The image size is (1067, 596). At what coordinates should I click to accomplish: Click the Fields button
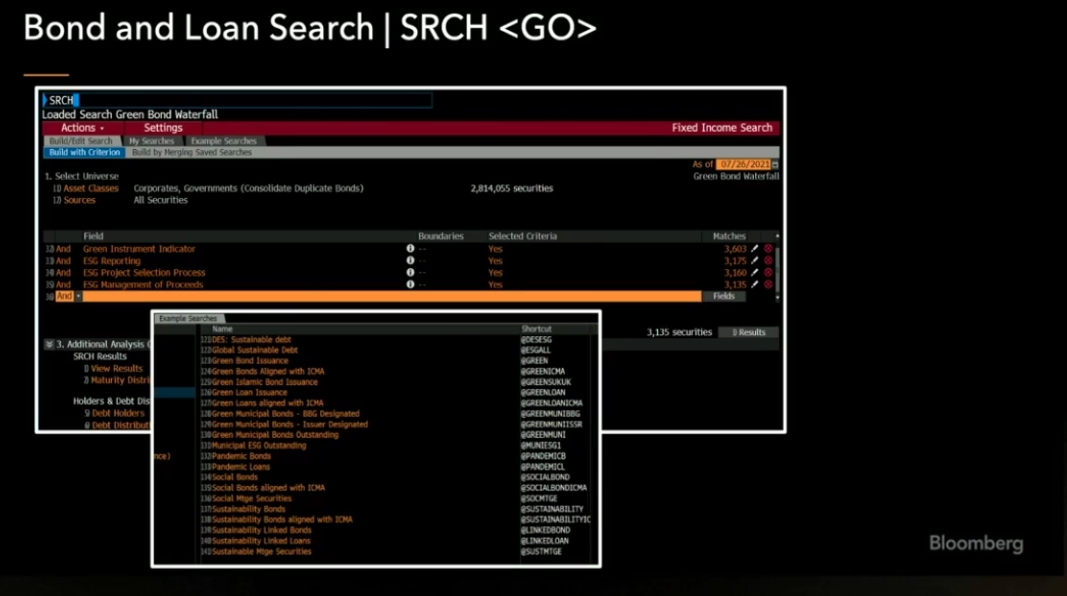(723, 297)
